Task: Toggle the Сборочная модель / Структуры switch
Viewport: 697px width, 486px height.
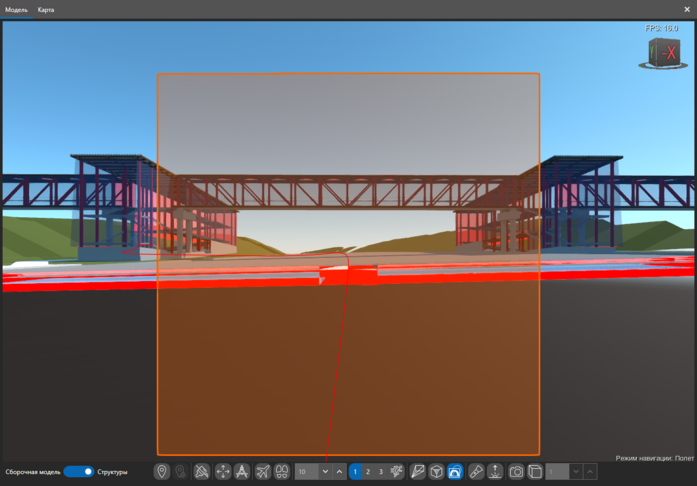Action: 78,471
